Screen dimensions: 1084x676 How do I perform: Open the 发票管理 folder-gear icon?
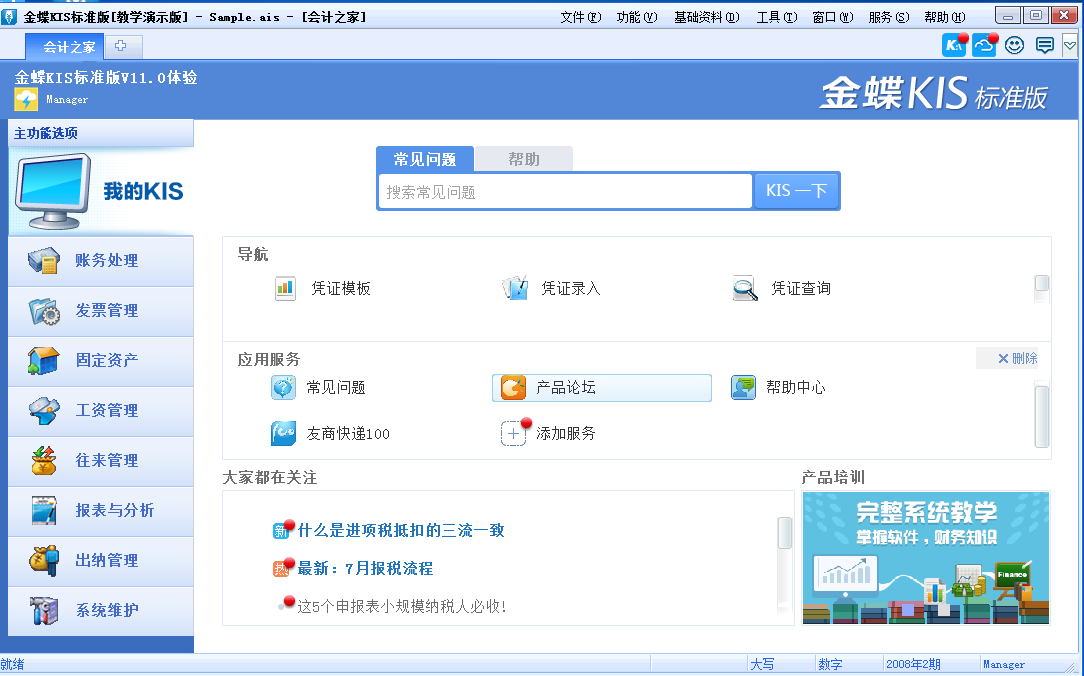coord(44,311)
